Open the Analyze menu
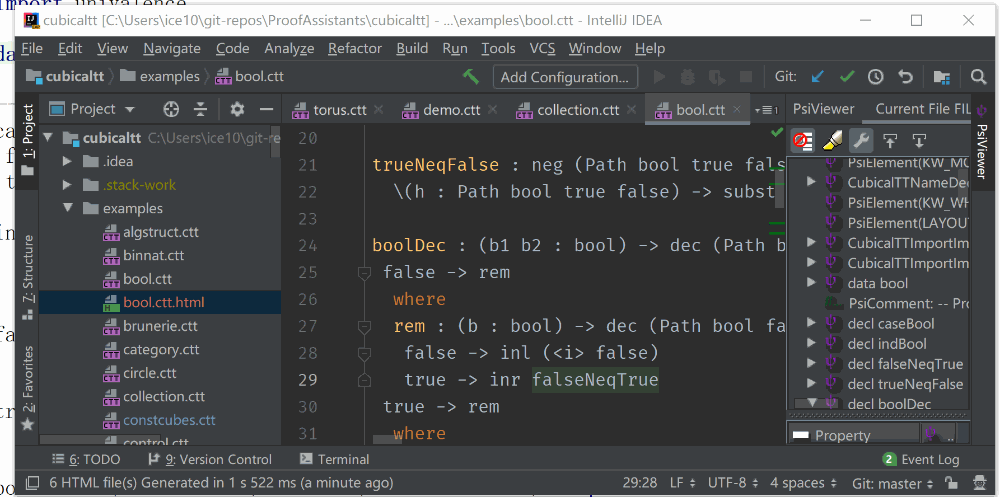 290,48
